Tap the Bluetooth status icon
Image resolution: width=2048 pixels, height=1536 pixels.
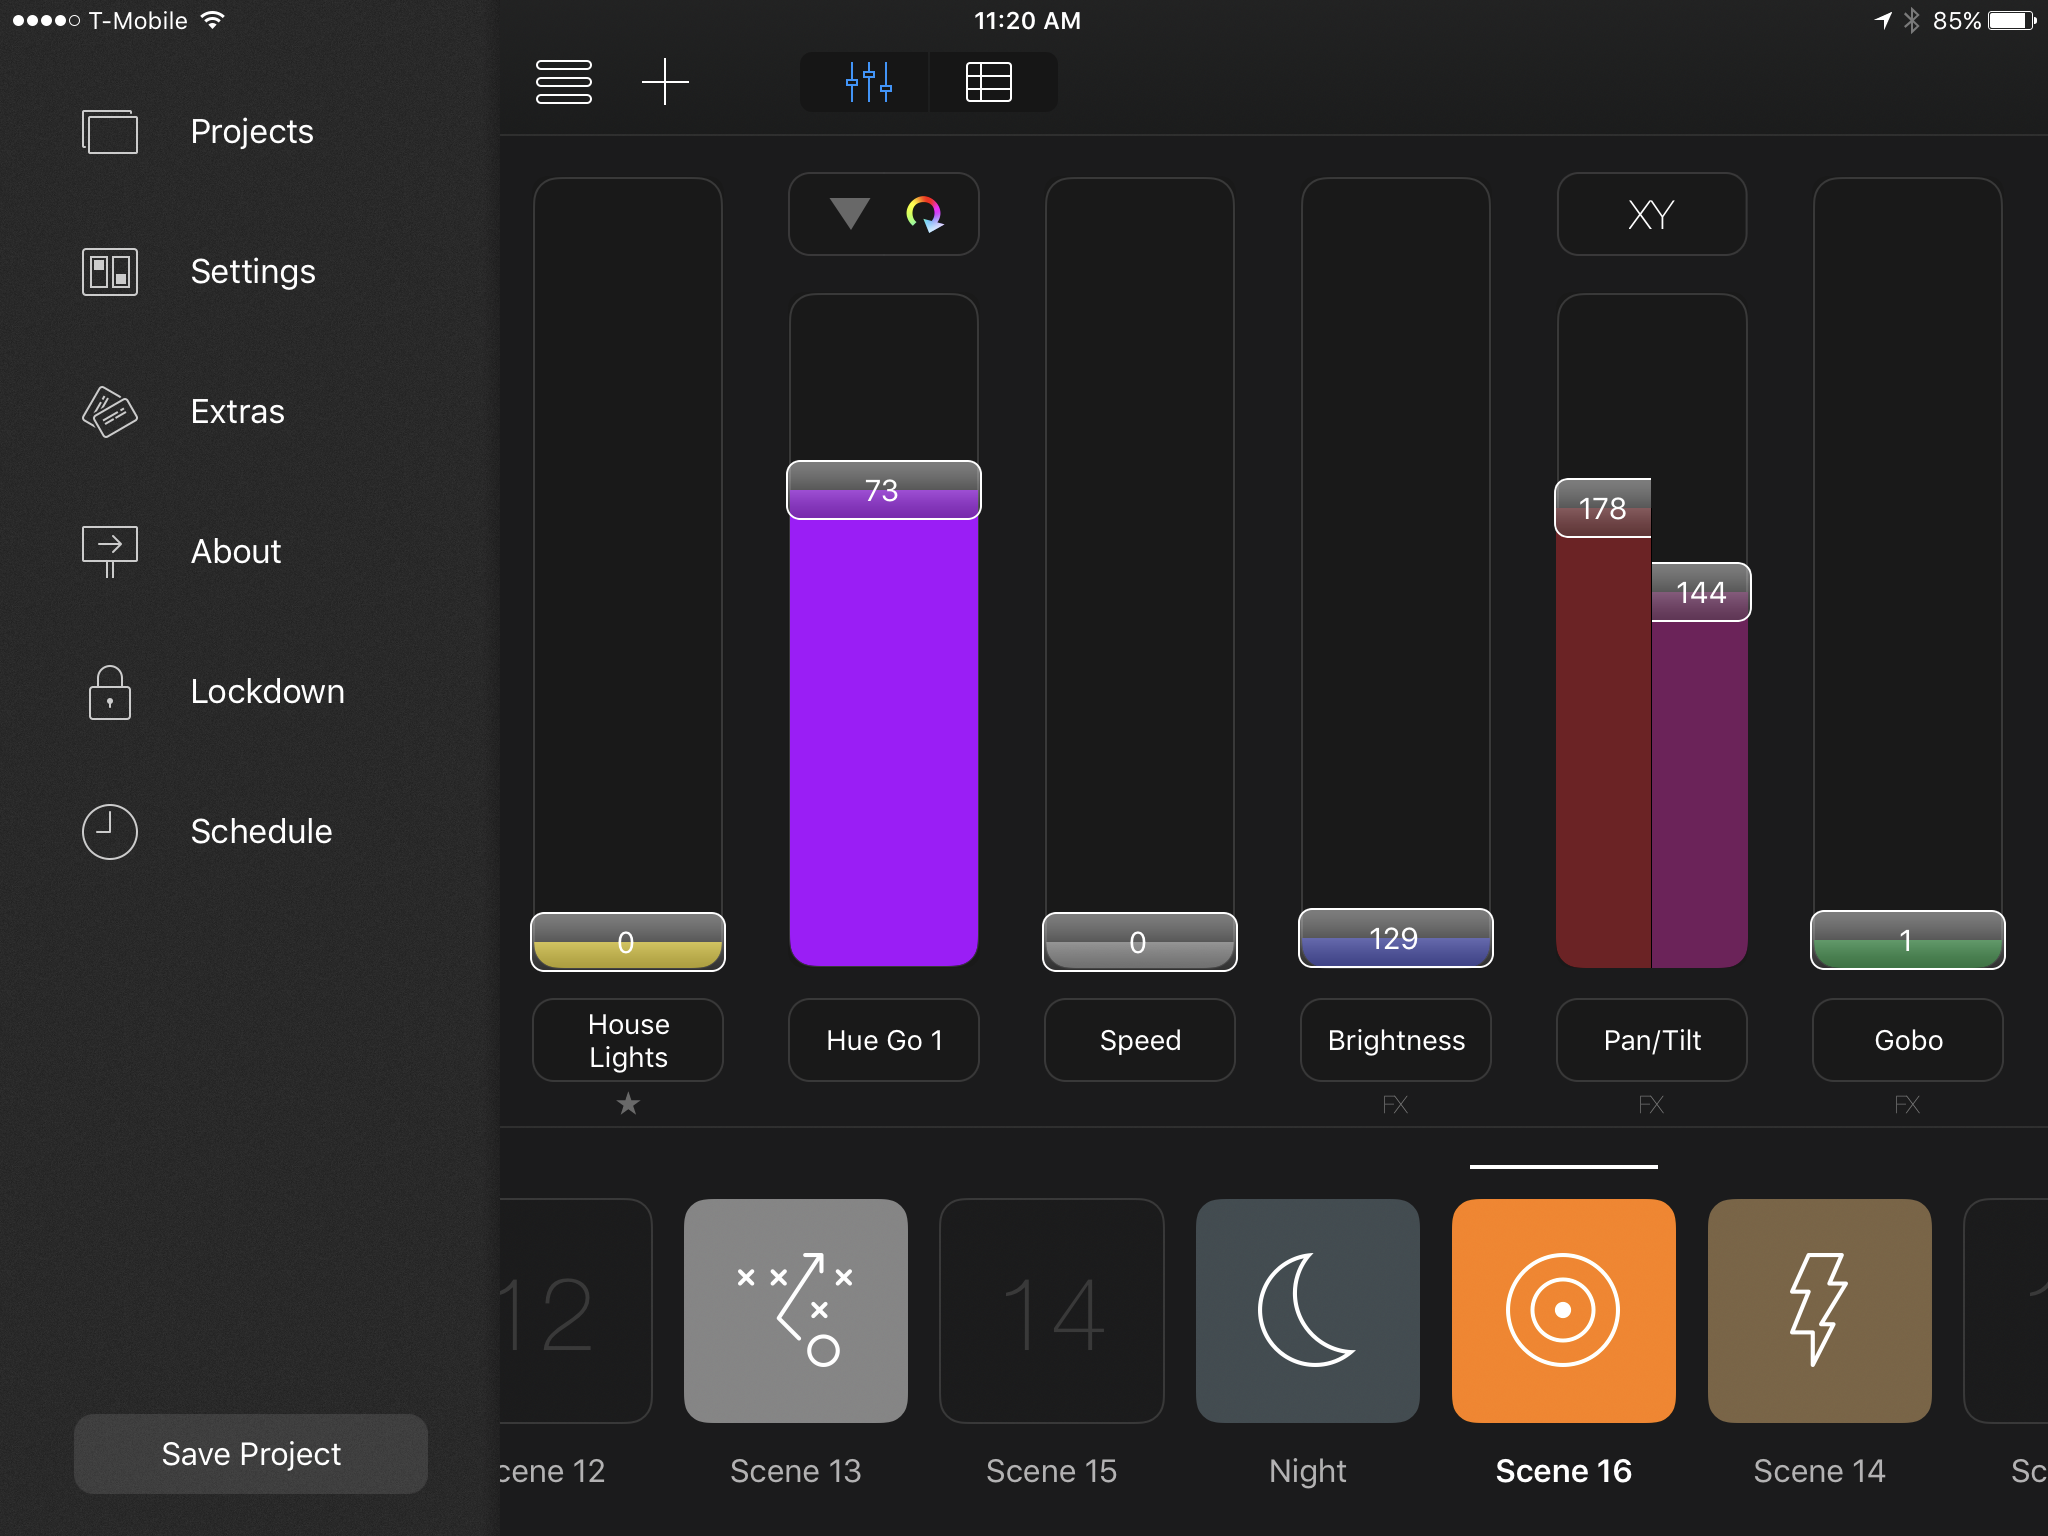[1912, 21]
